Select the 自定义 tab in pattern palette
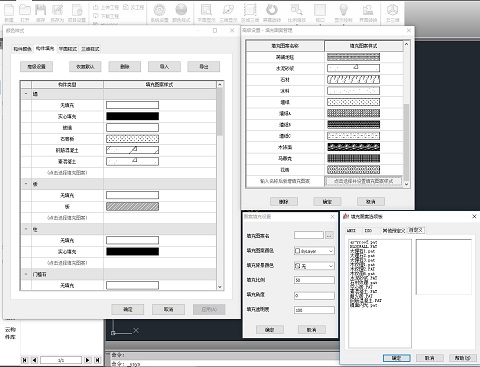Viewport: 480px width, 367px height. tap(416, 230)
